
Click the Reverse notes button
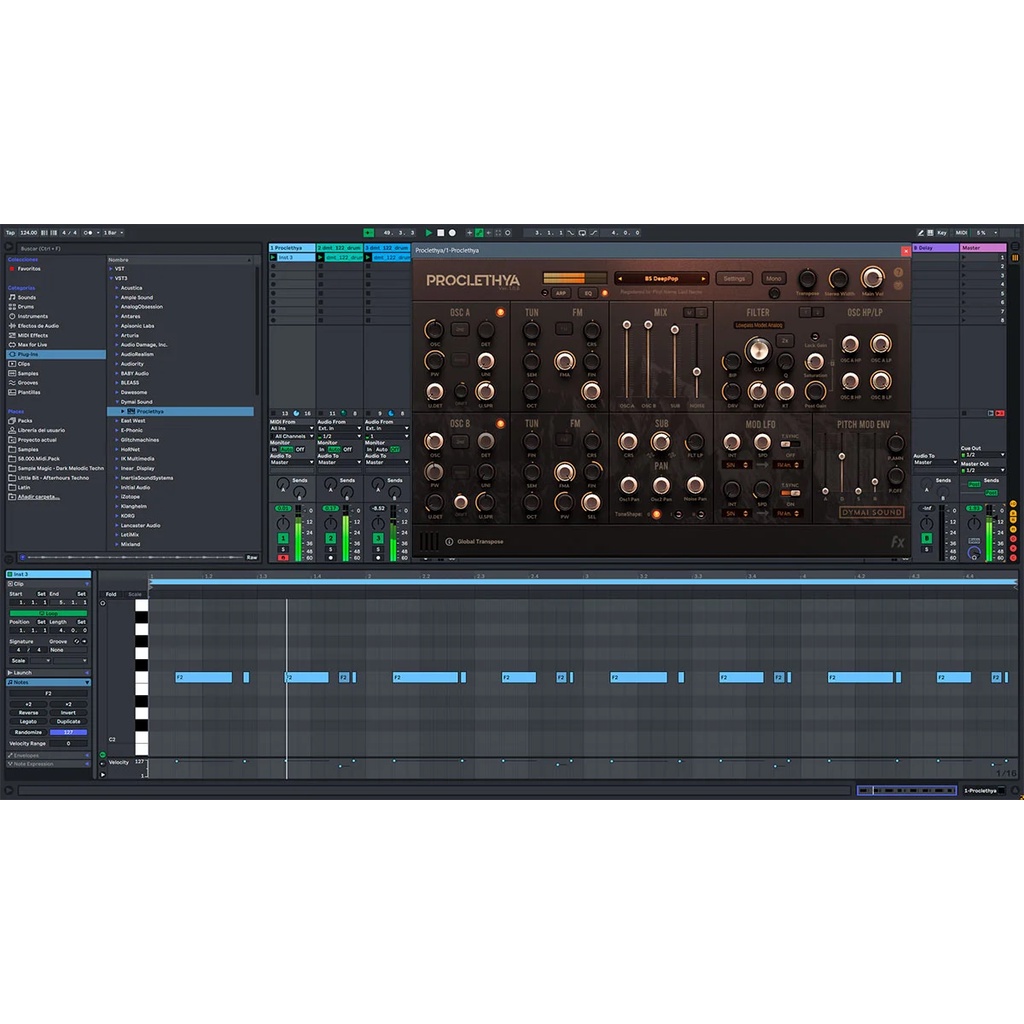(x=28, y=712)
